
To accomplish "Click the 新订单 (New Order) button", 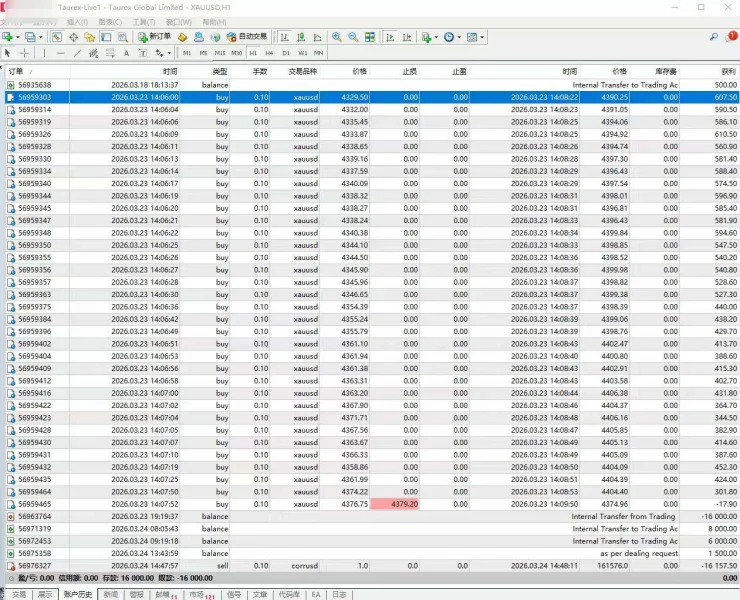I will click(154, 37).
